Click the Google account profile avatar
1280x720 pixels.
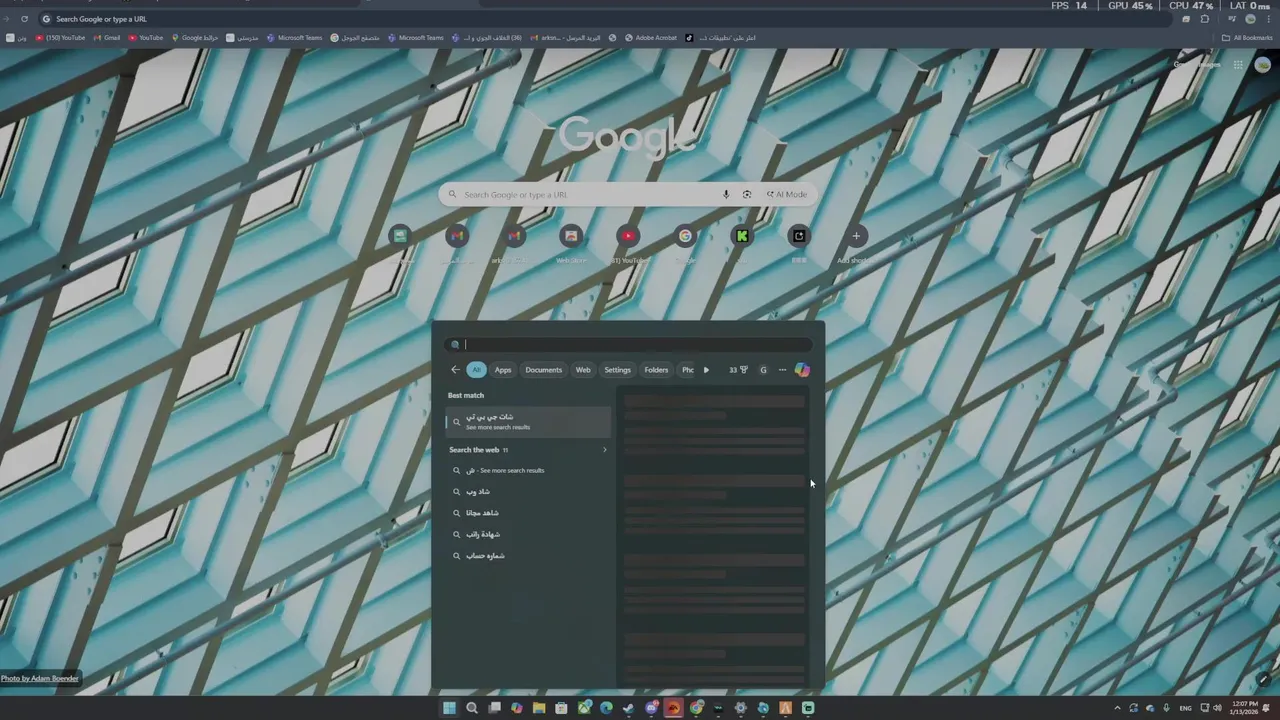tap(1262, 65)
